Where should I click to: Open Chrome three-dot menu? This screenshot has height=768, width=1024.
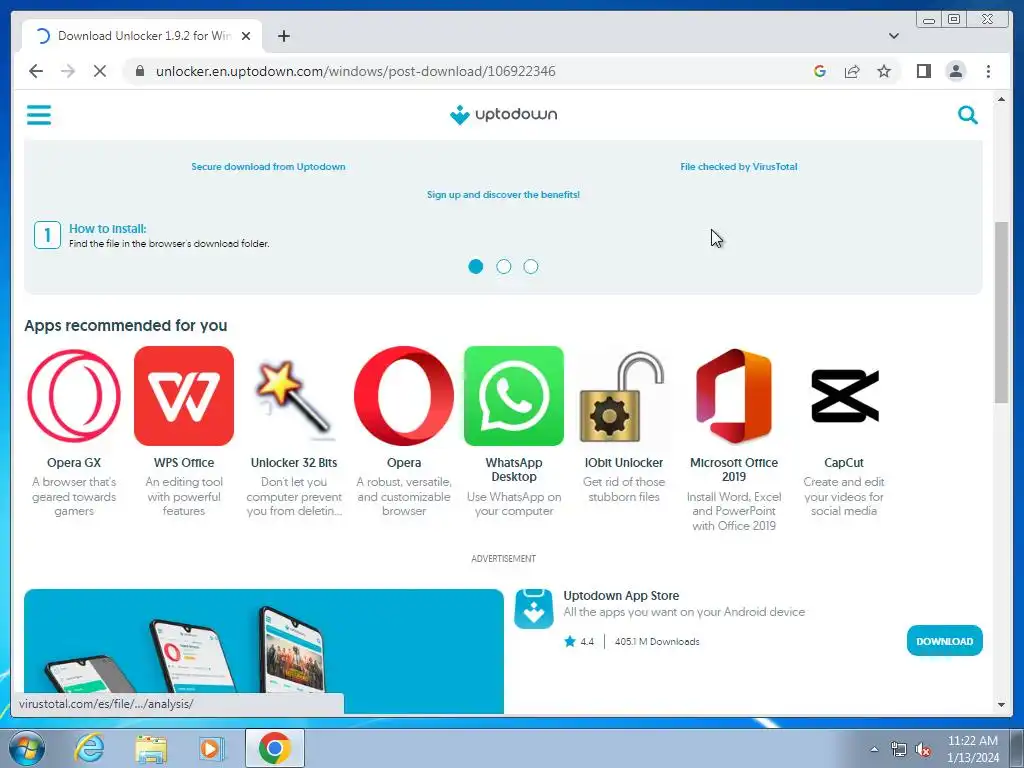[x=988, y=71]
